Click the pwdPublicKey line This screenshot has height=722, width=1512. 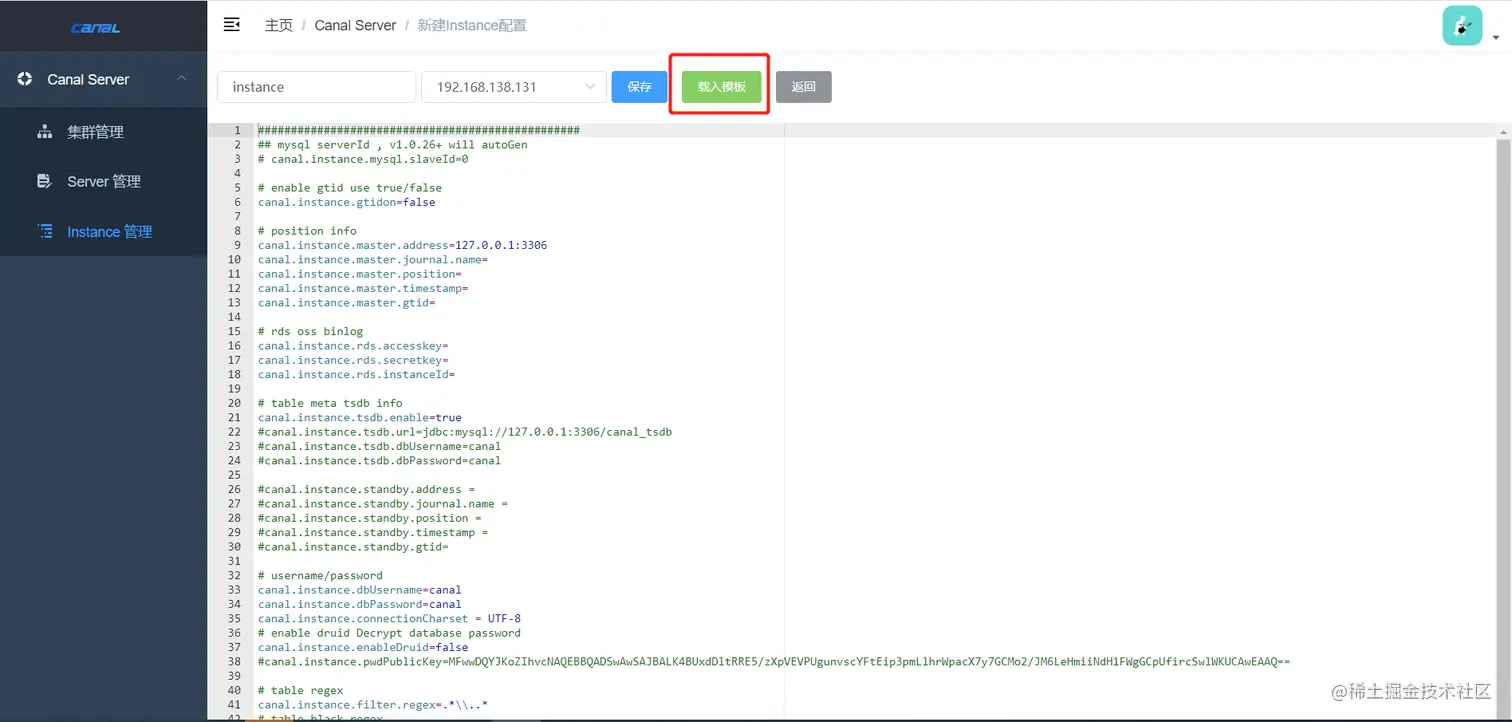(x=774, y=662)
